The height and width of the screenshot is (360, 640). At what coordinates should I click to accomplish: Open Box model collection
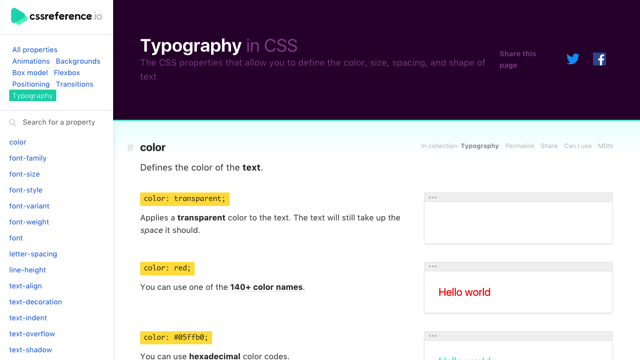30,73
